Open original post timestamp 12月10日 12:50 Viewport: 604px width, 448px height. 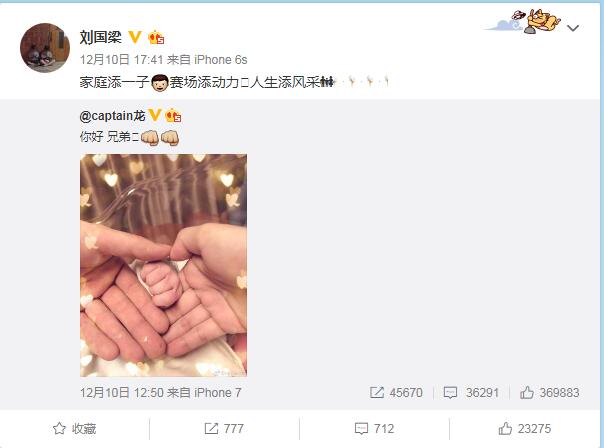(122, 393)
